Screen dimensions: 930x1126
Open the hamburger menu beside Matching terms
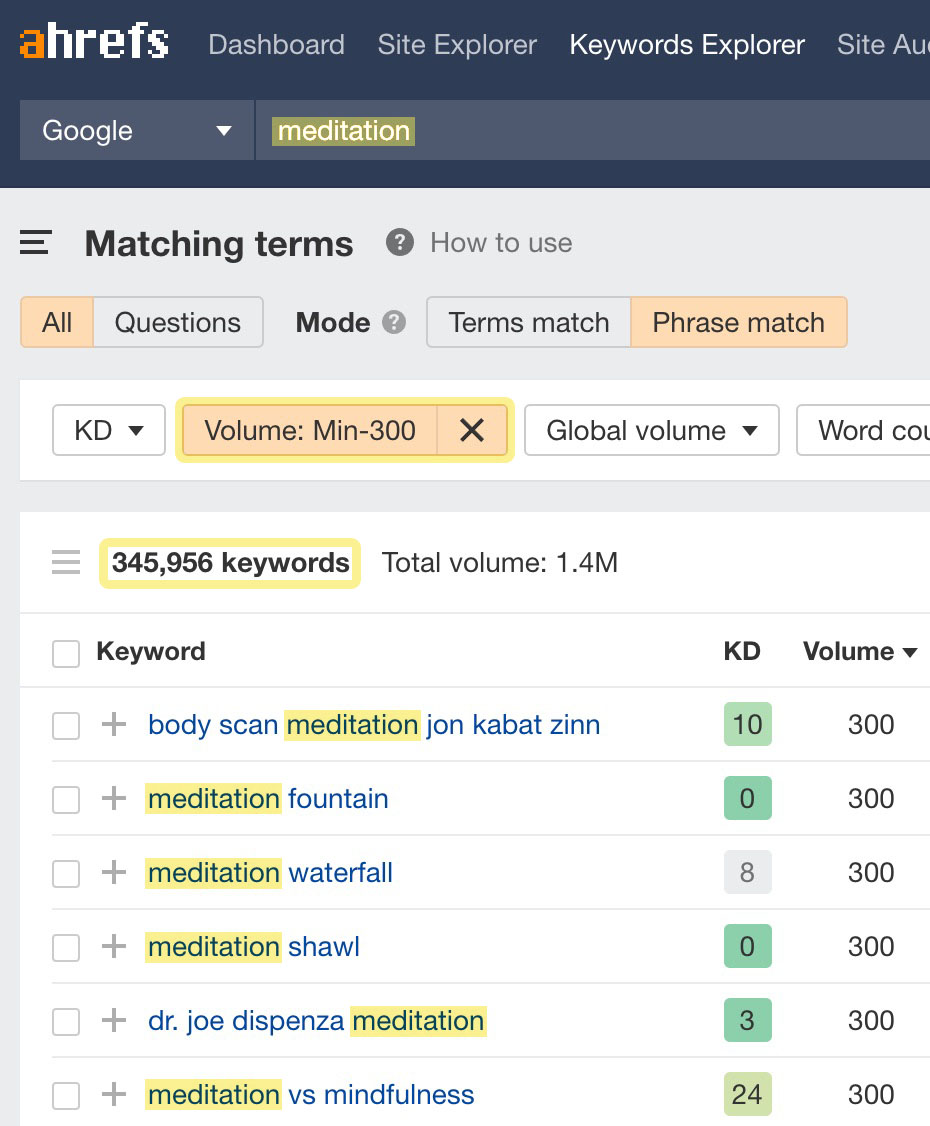pyautogui.click(x=36, y=243)
